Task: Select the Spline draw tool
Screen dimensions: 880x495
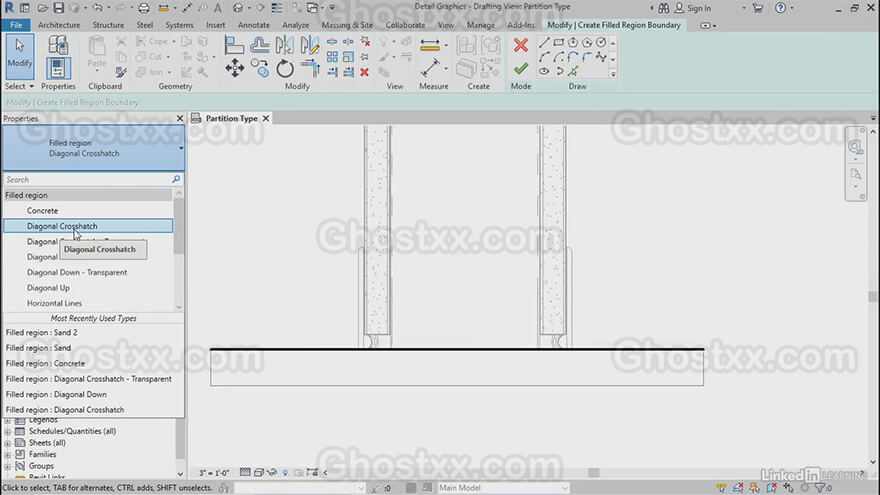Action: point(601,57)
